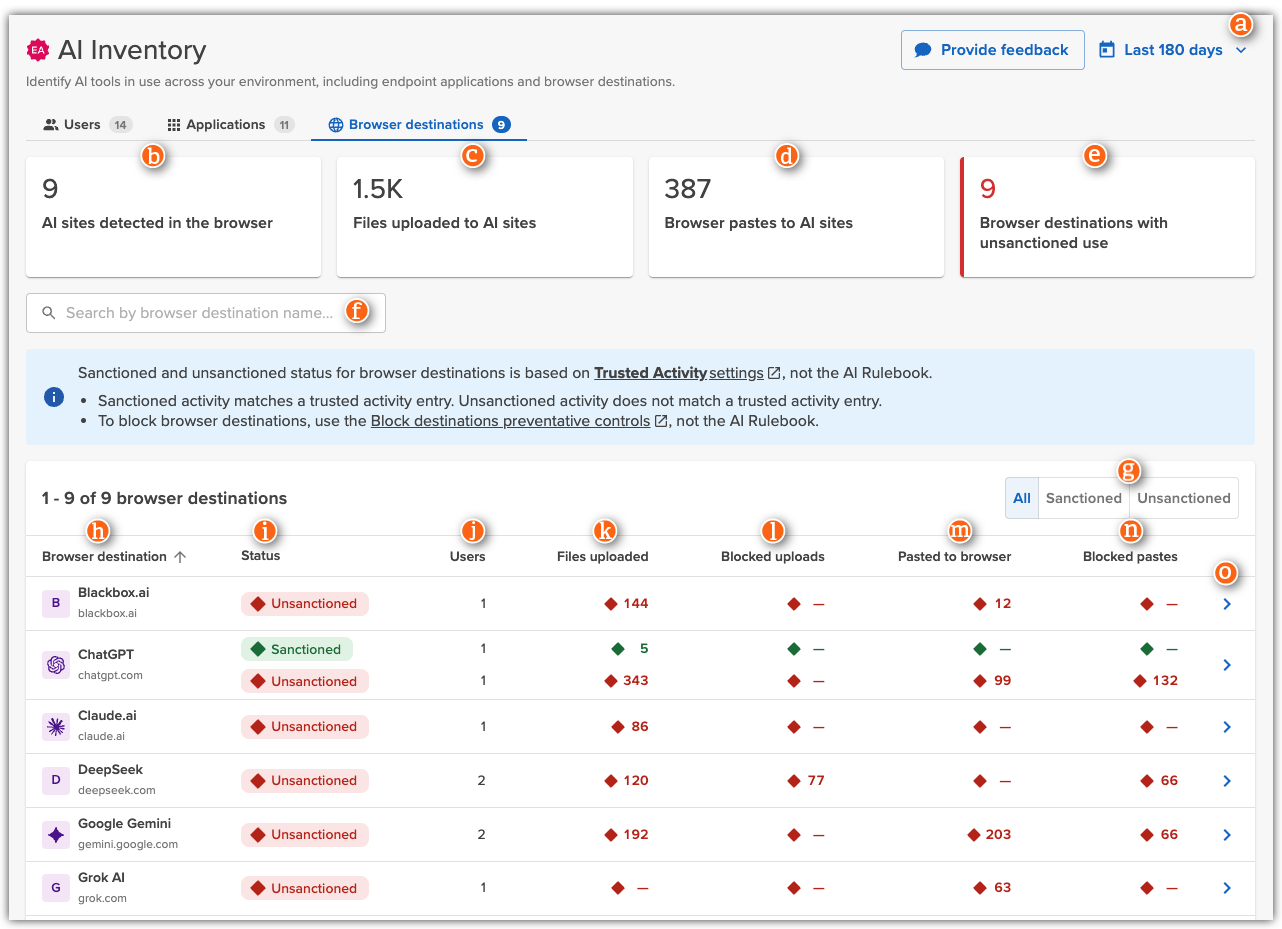
Task: Click the ChatGPT 99 pasted to browser value
Action: (1003, 681)
